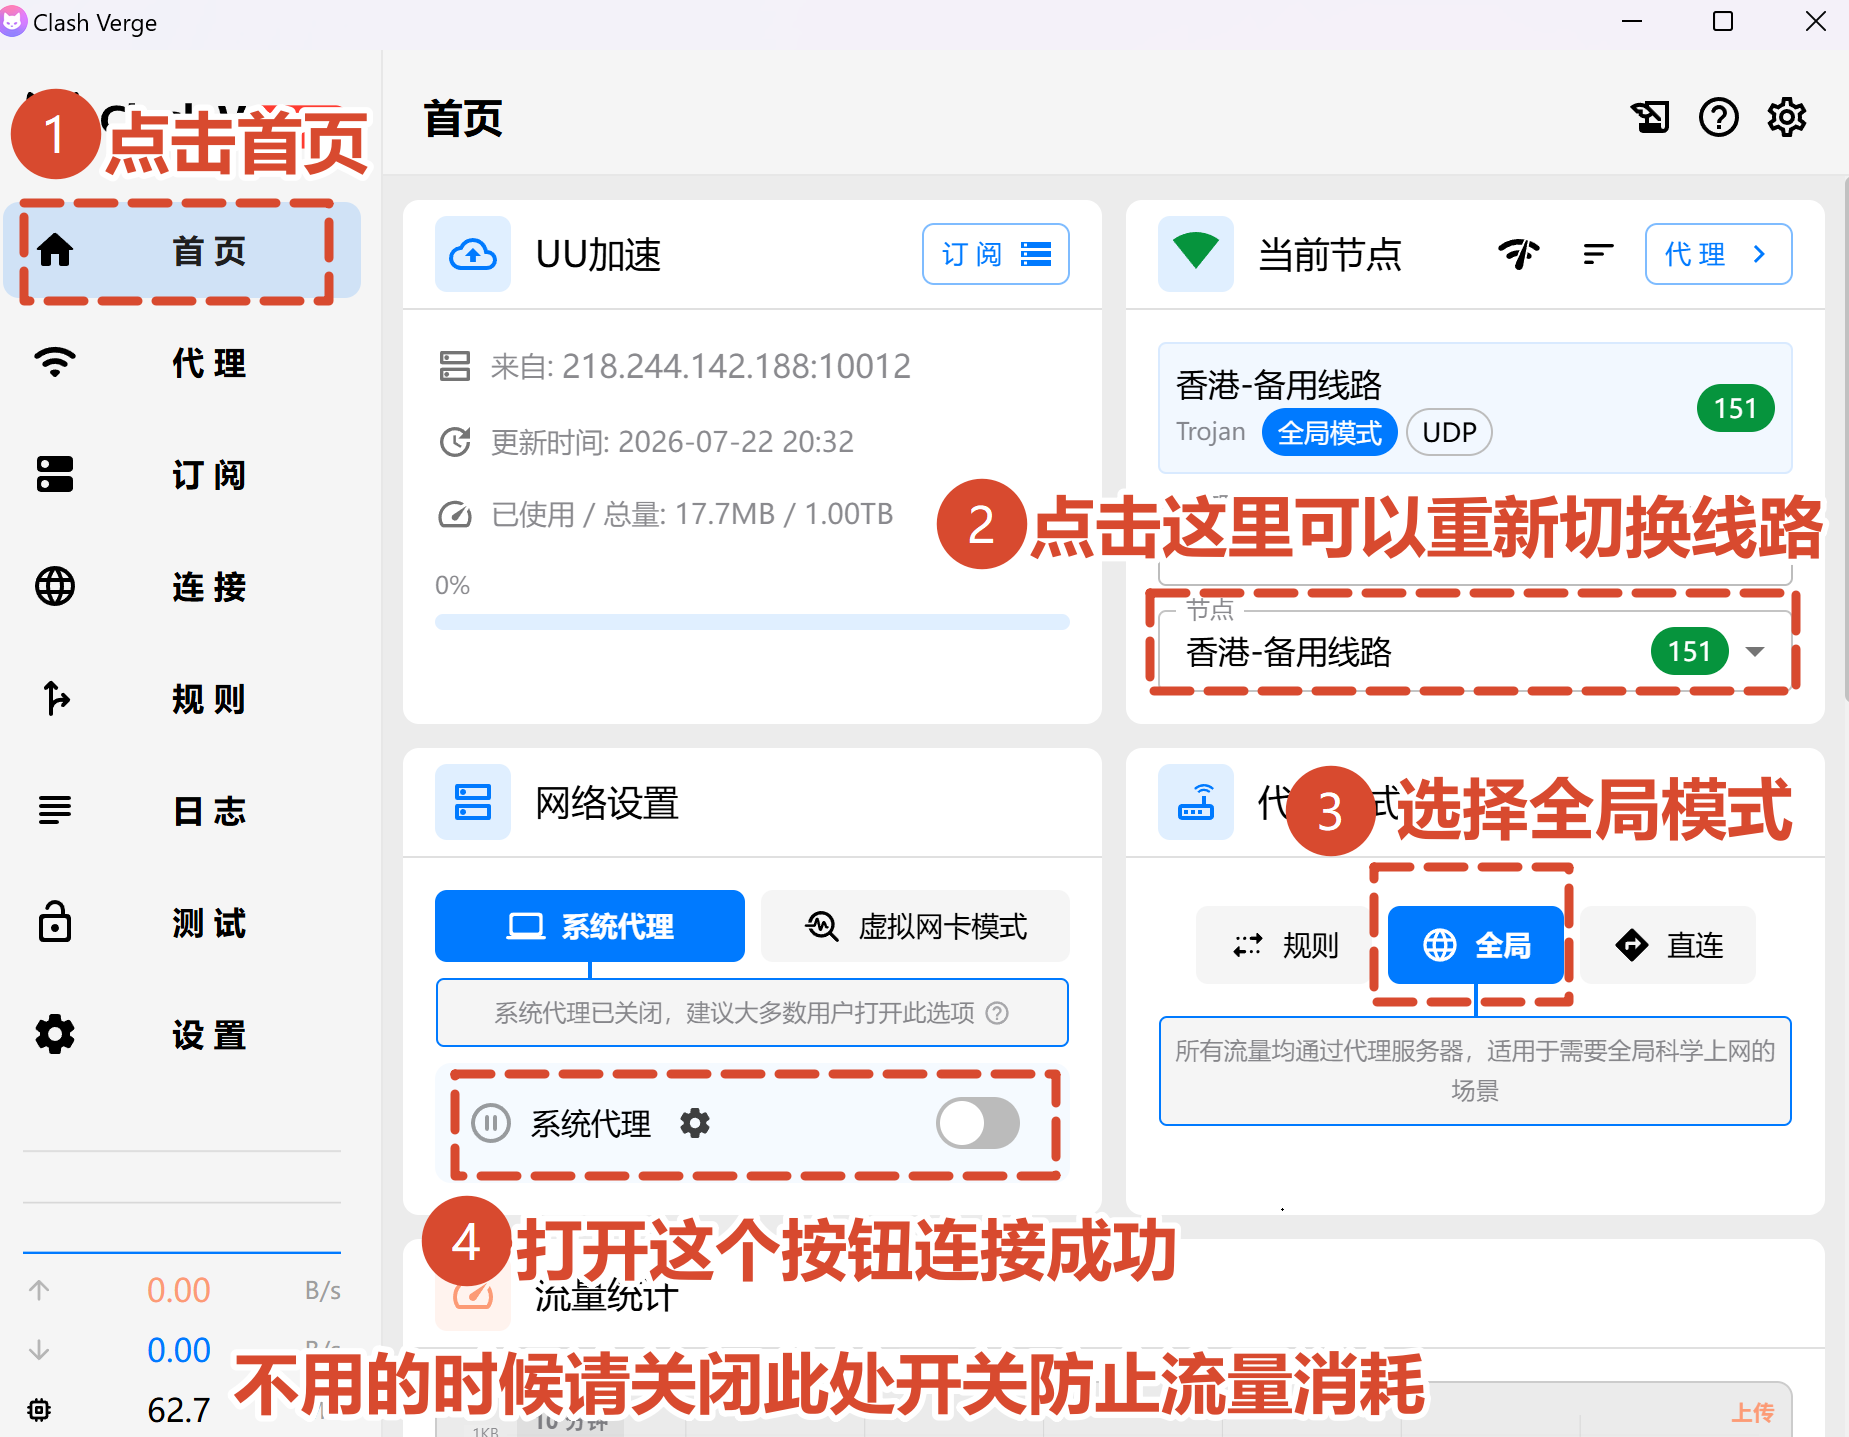Click the lock icon for sidebar 测试
The height and width of the screenshot is (1437, 1849).
55,922
